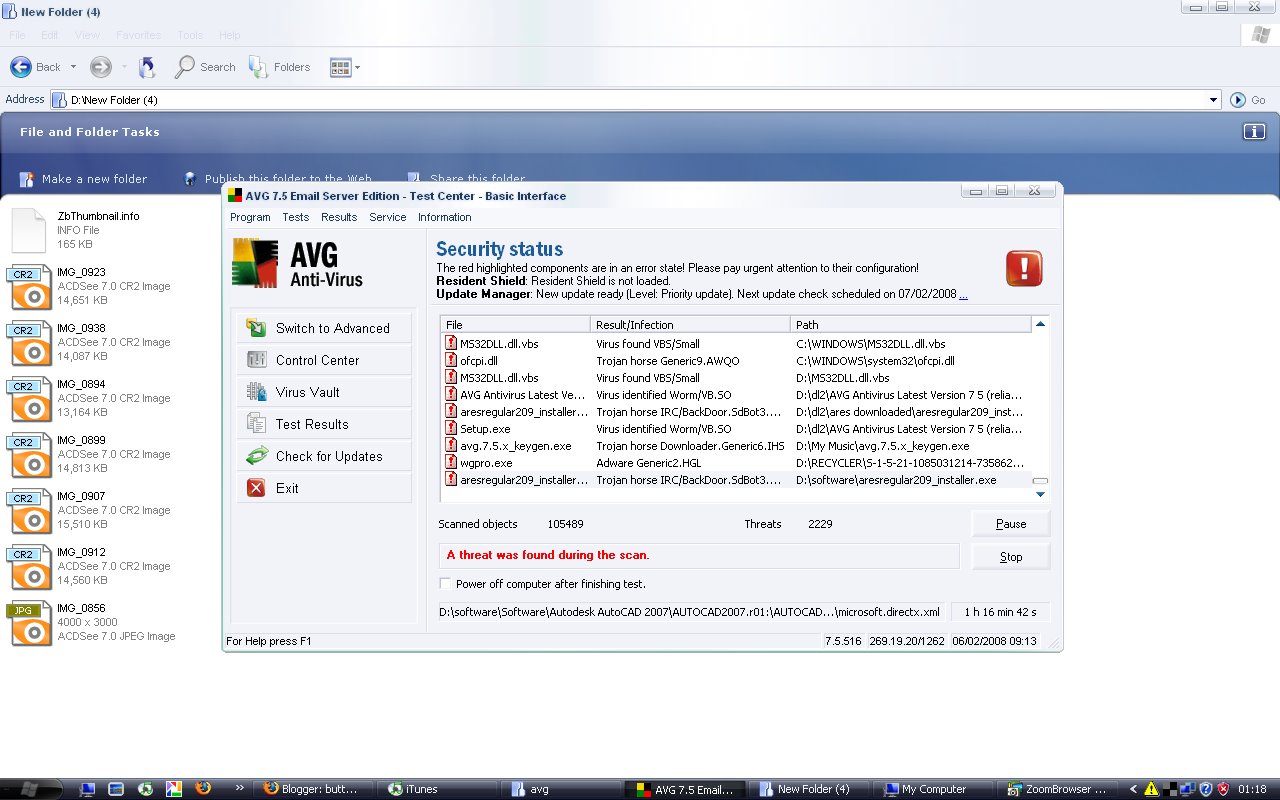Click the Forward arrow in Explorer toolbar

coord(101,67)
